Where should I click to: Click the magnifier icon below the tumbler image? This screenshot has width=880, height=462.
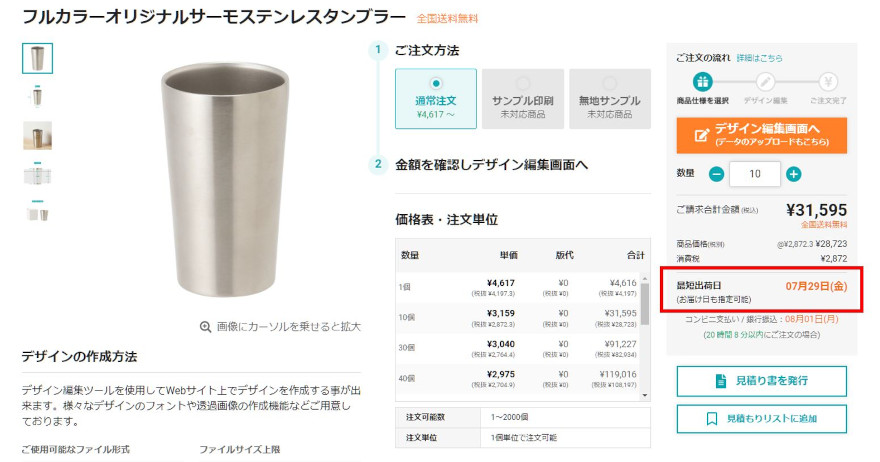(x=205, y=327)
